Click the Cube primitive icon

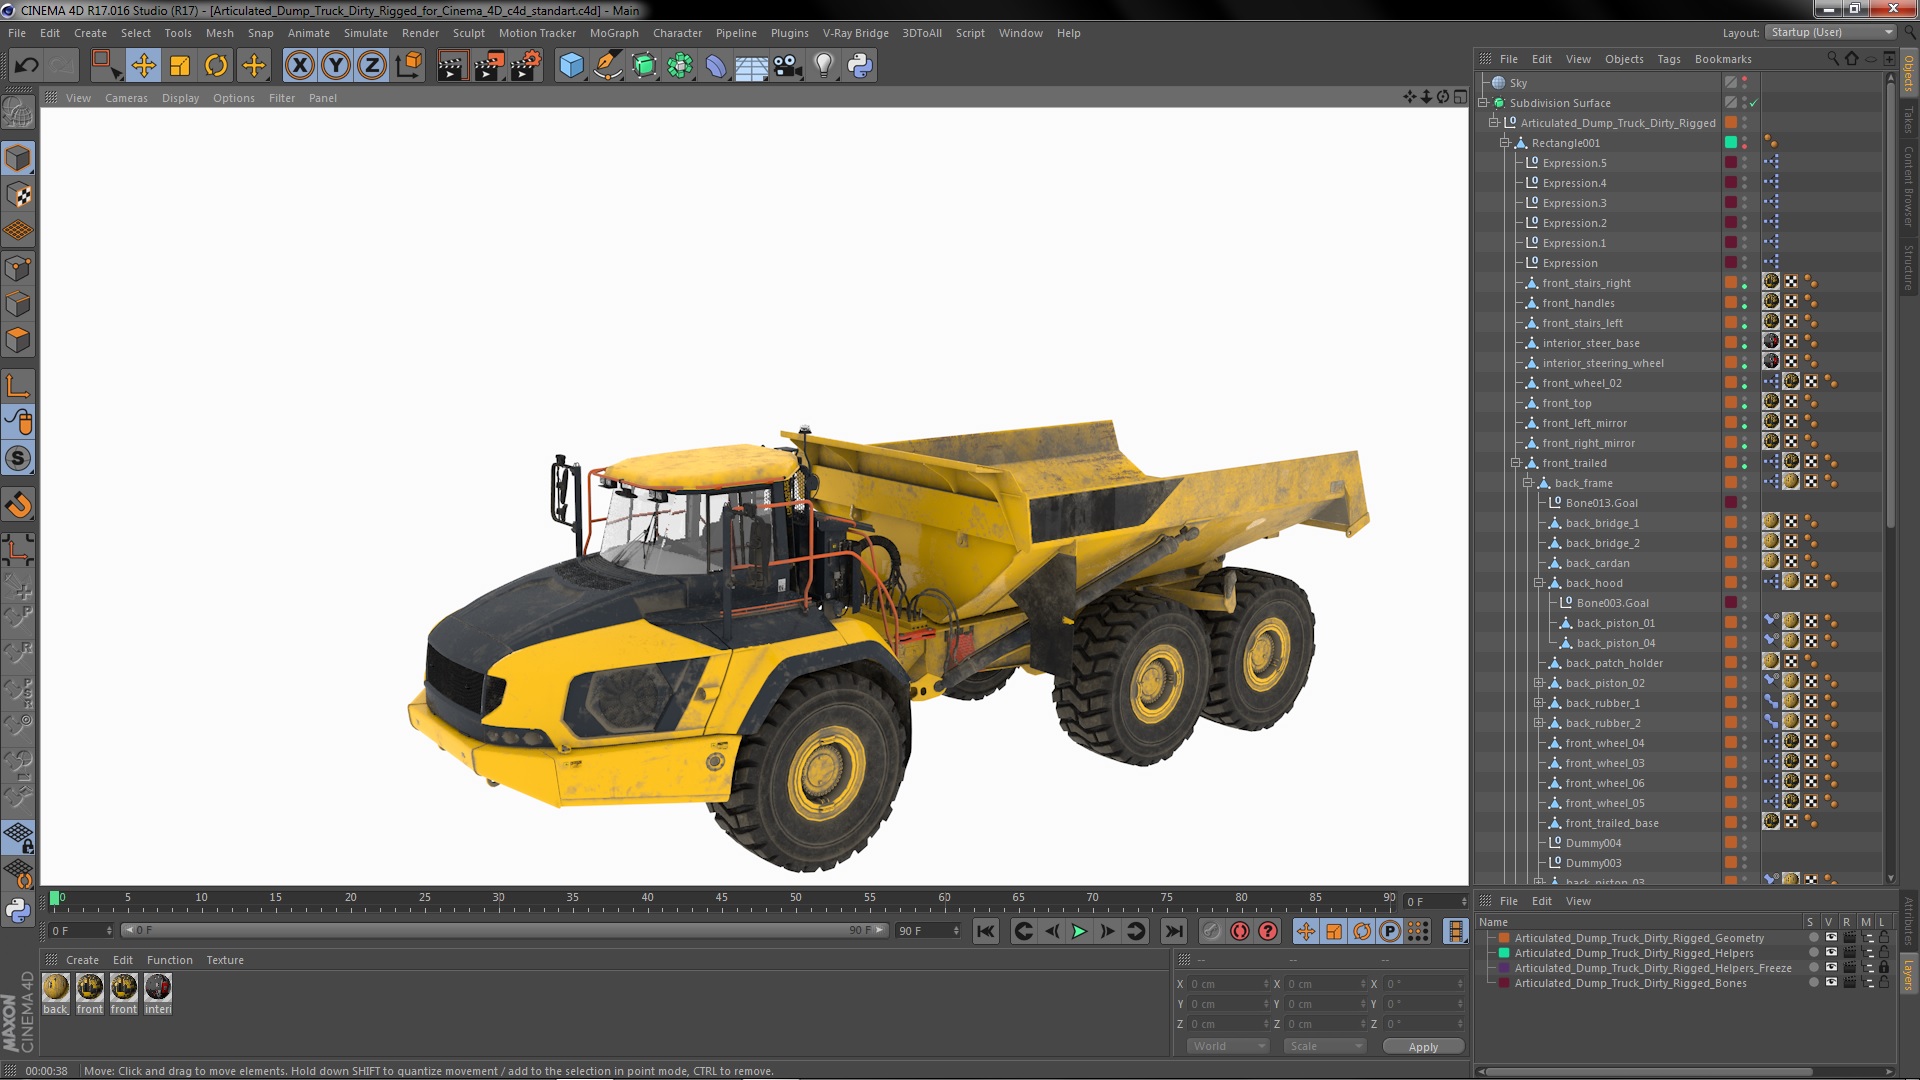571,66
